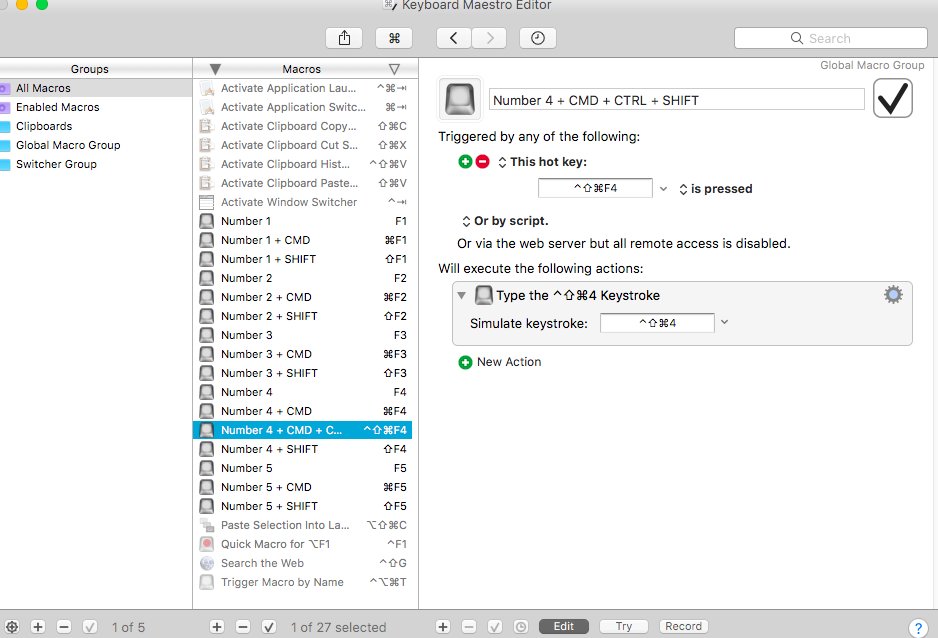Toggle macro enabled checkmark beside 1 of 27

(269, 627)
